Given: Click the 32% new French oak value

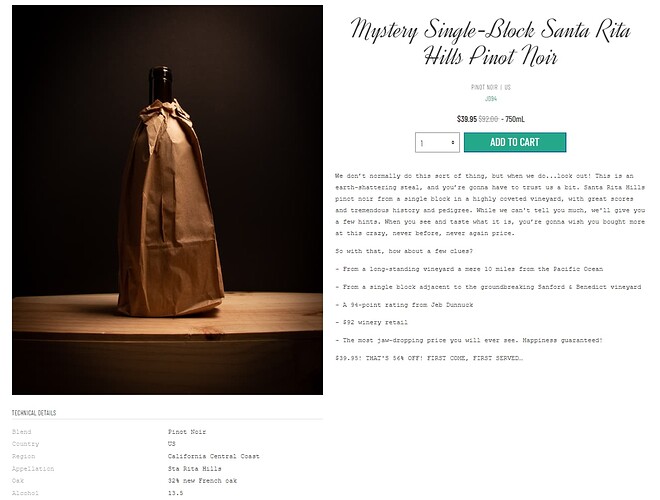Looking at the screenshot, I should click(202, 481).
